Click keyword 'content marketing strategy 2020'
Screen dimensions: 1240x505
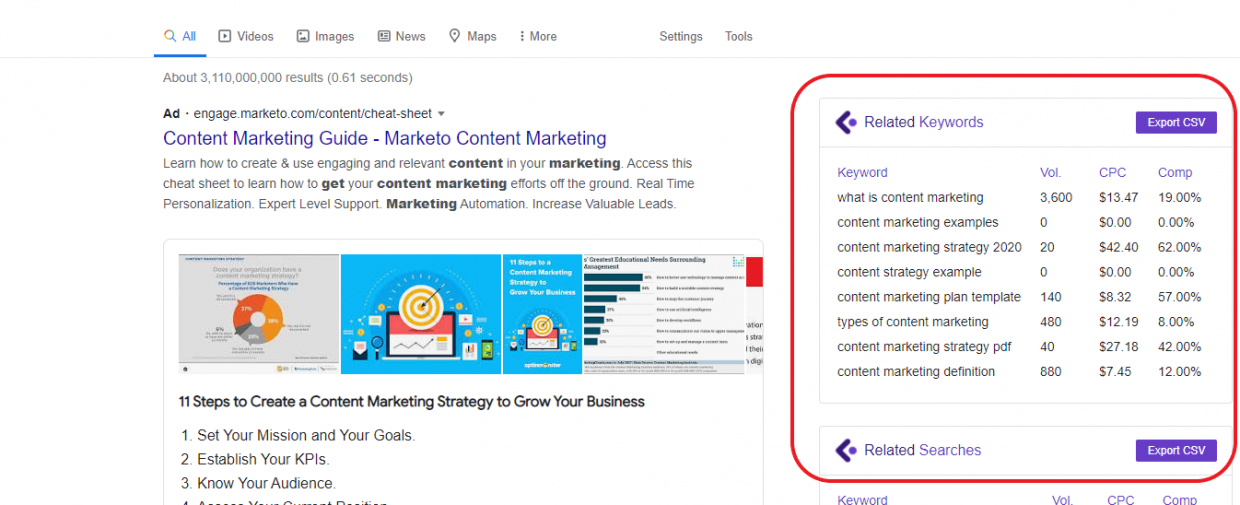[x=929, y=247]
